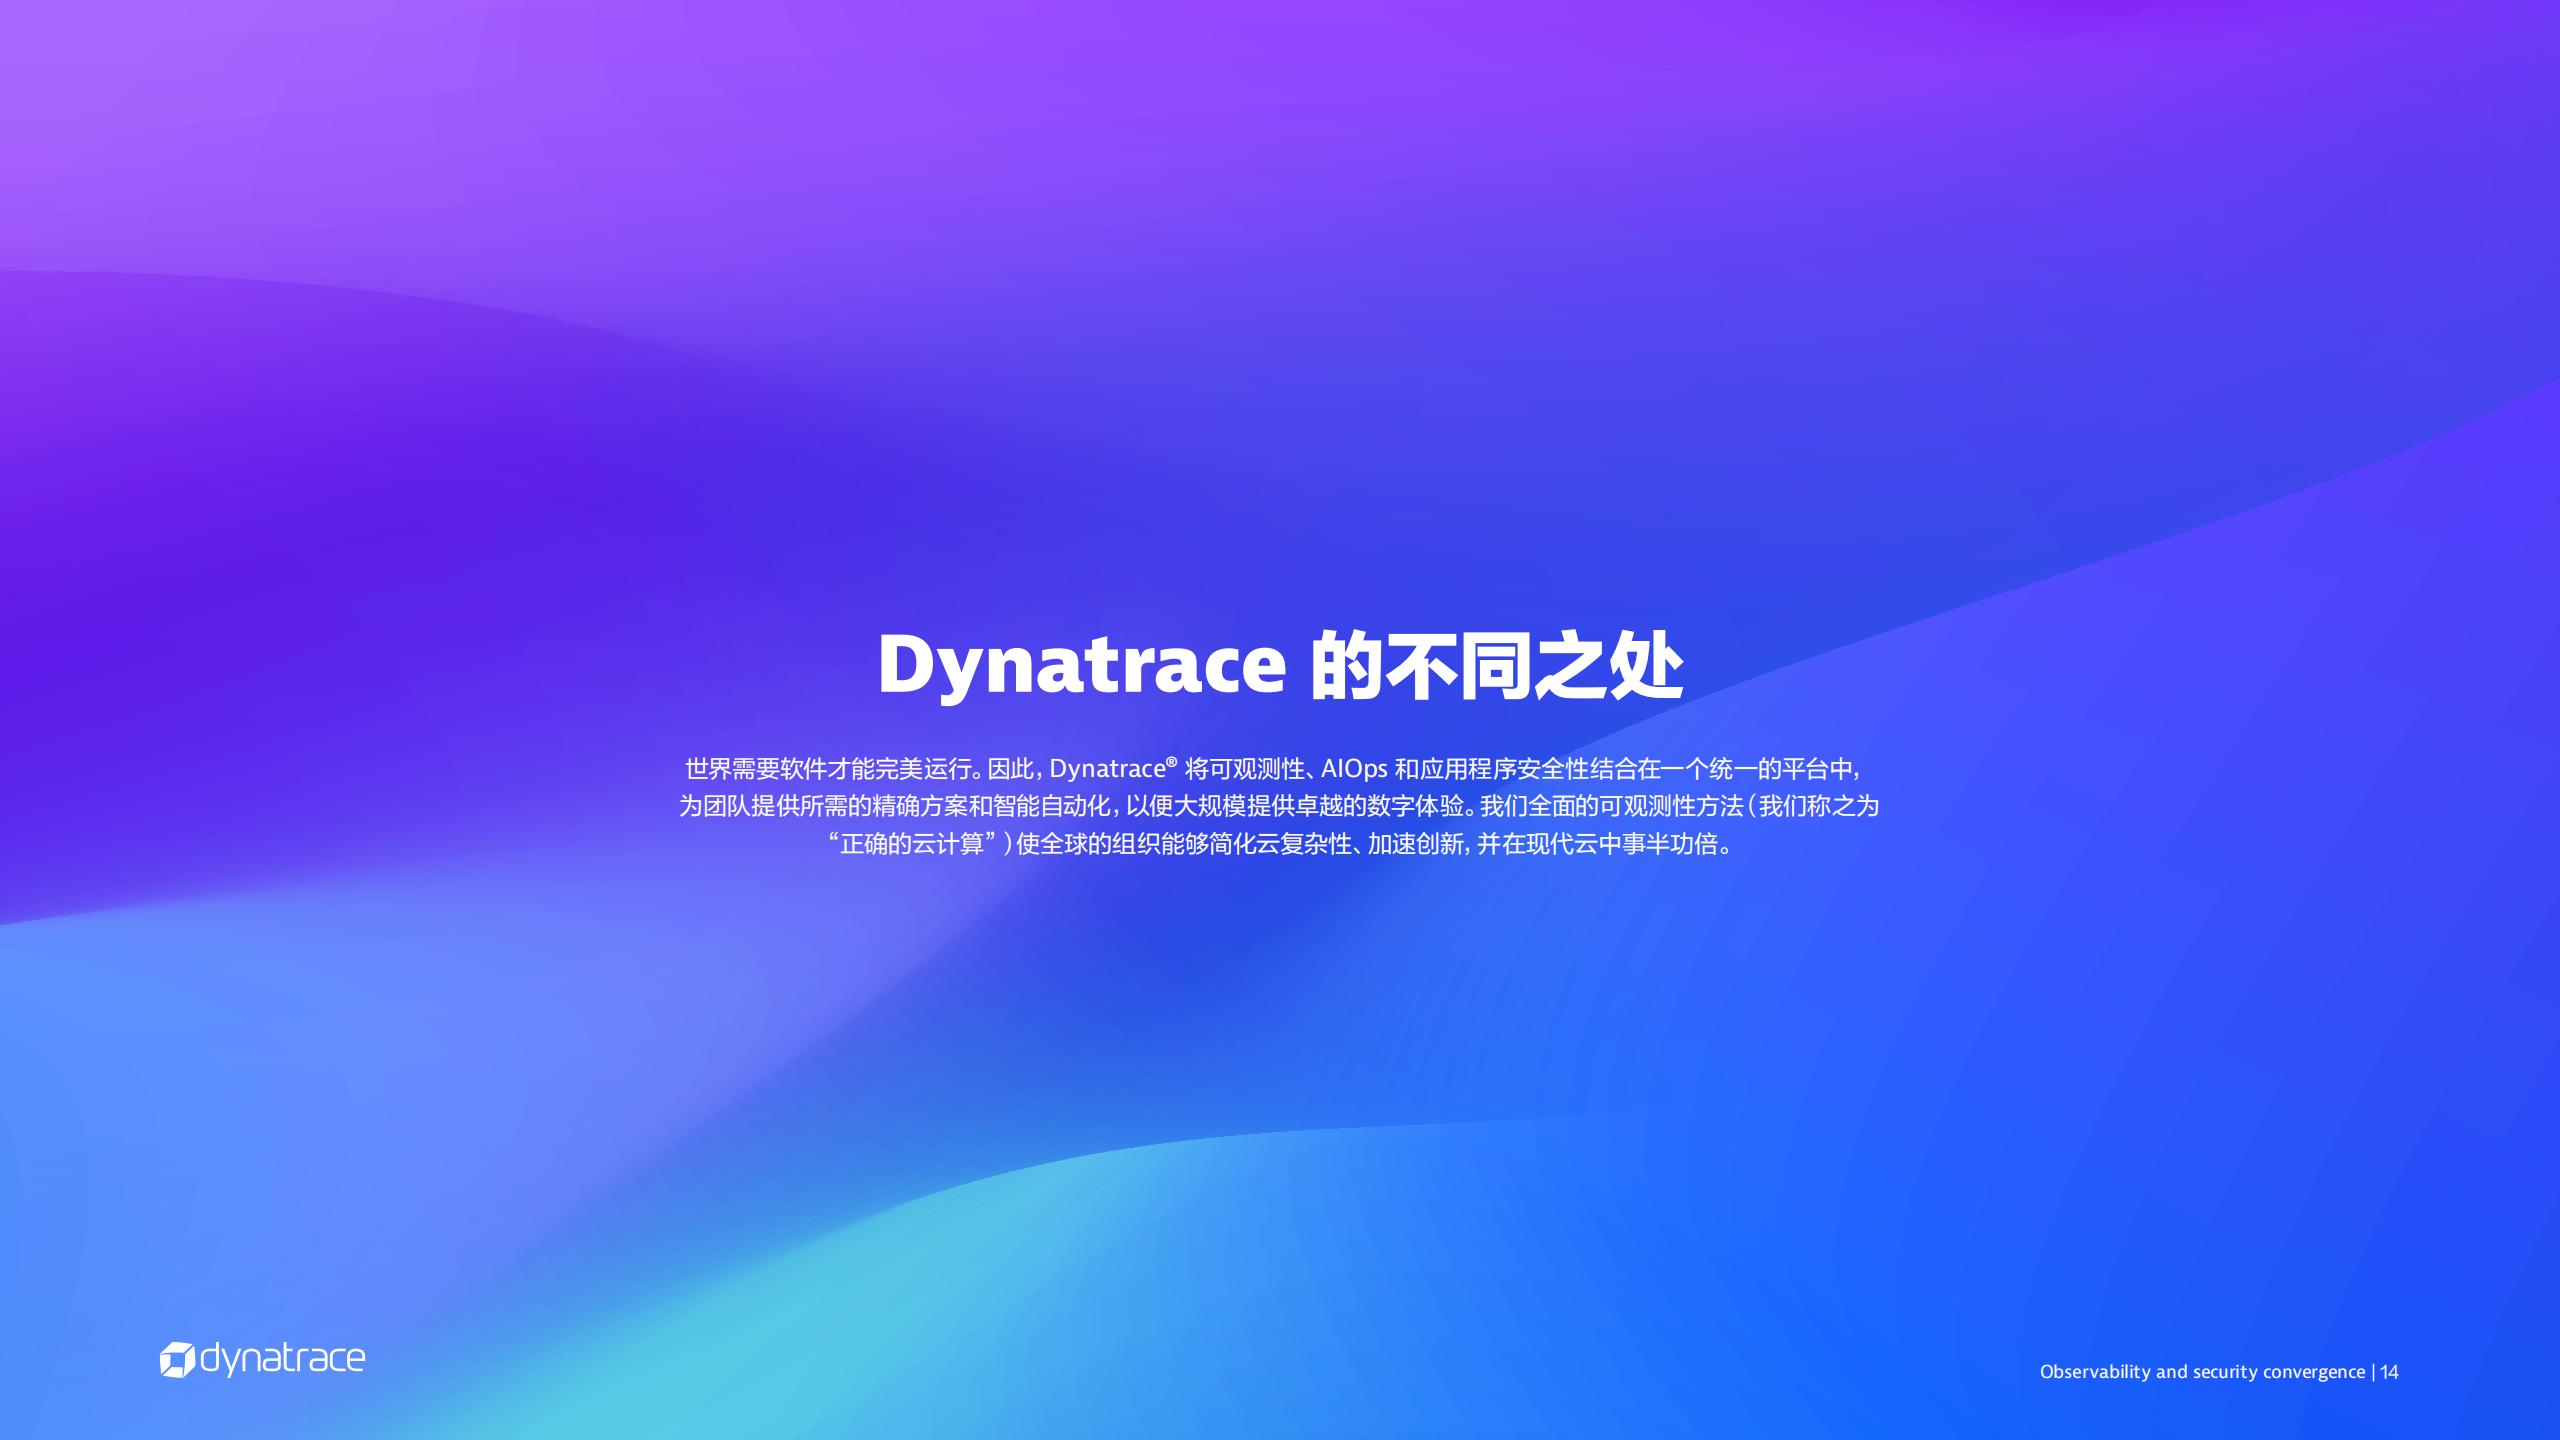
Task: Click the paragraph line starting "世界需要软件才能完美运行"
Action: pos(1272,769)
